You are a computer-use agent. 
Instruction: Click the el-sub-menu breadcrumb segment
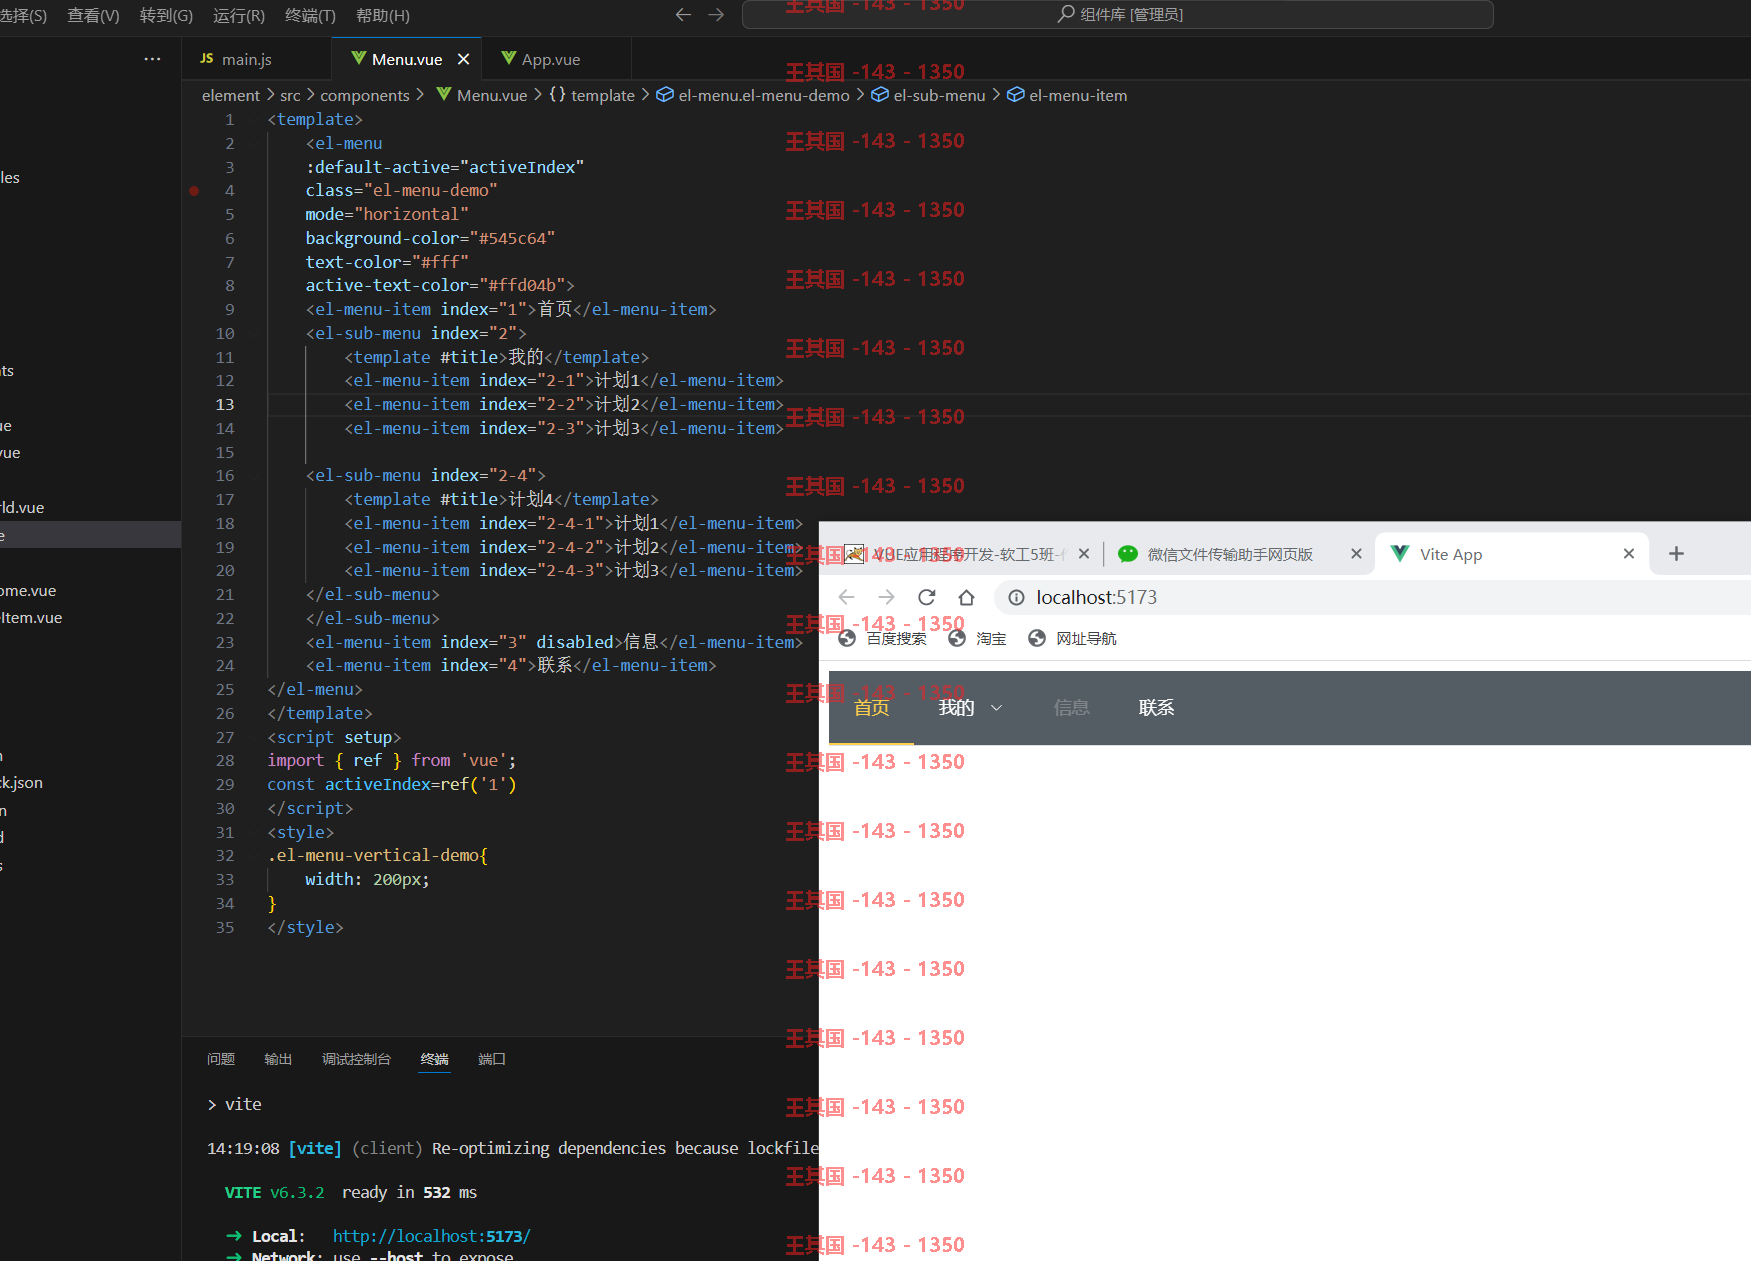(x=929, y=95)
